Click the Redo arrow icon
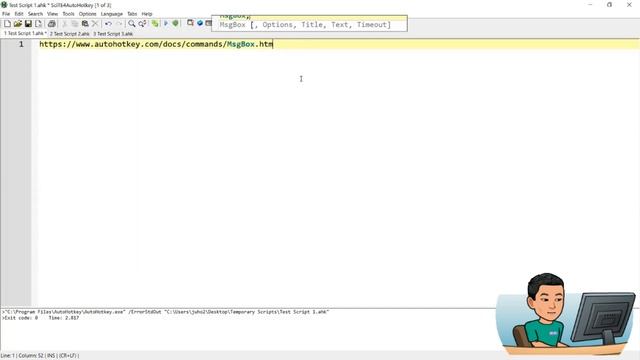 (x=119, y=24)
